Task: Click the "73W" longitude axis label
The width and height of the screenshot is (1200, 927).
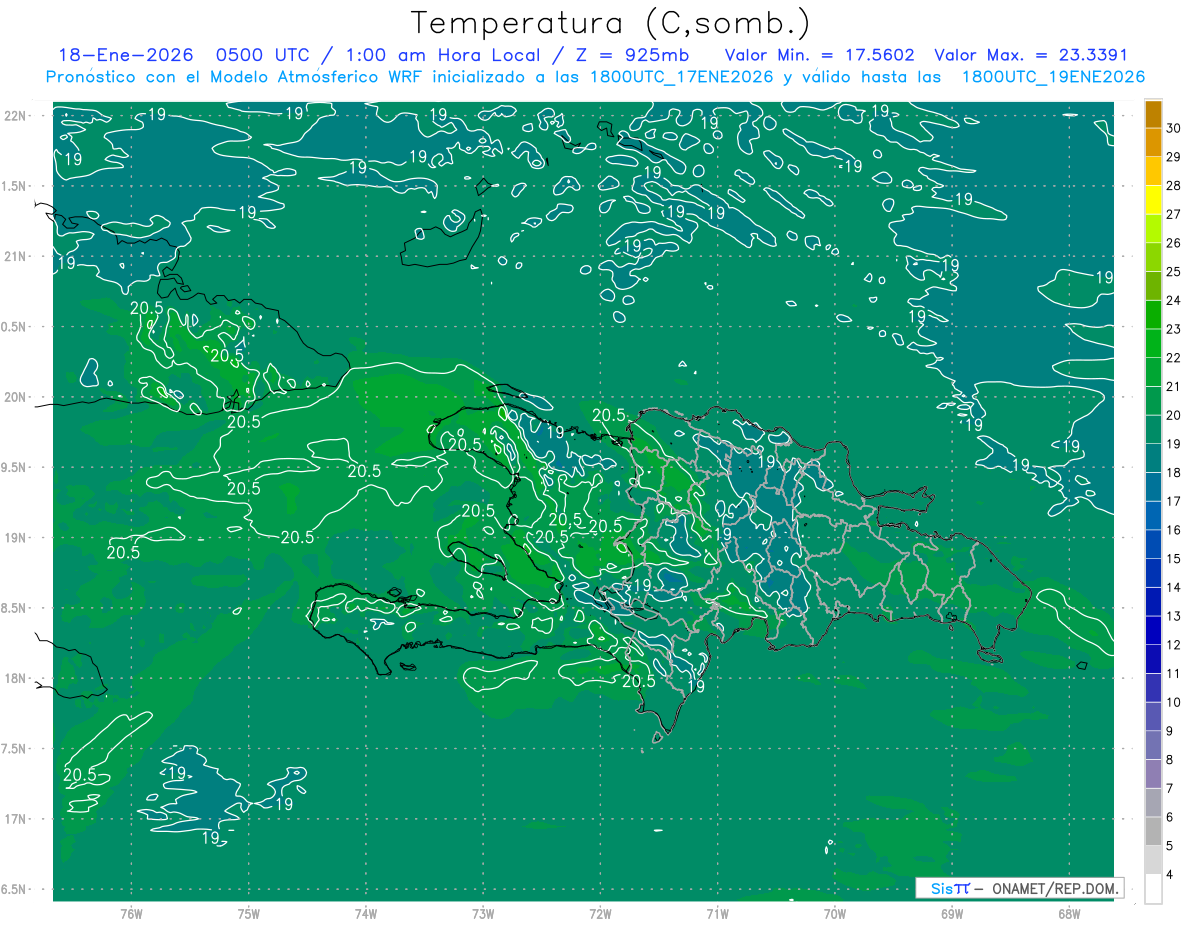Action: point(483,913)
